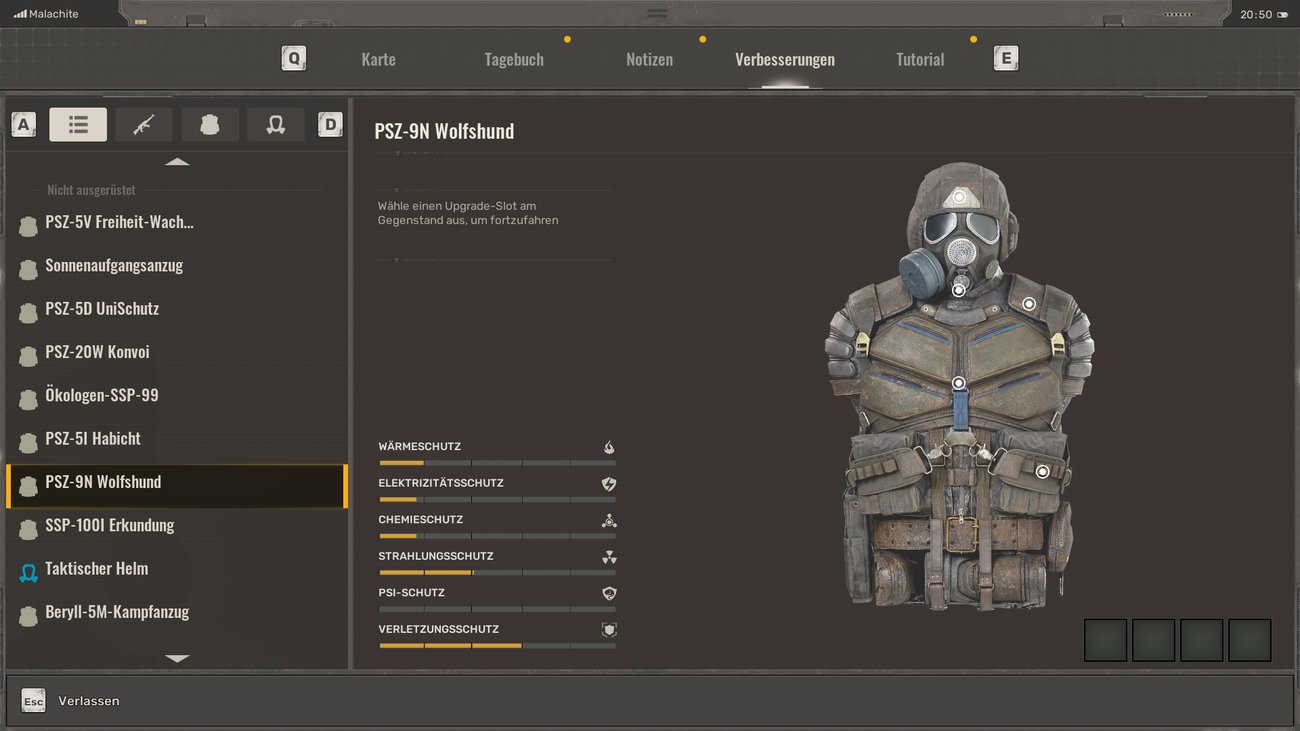
Task: Select Taktischer Helm in the list
Action: coord(97,569)
